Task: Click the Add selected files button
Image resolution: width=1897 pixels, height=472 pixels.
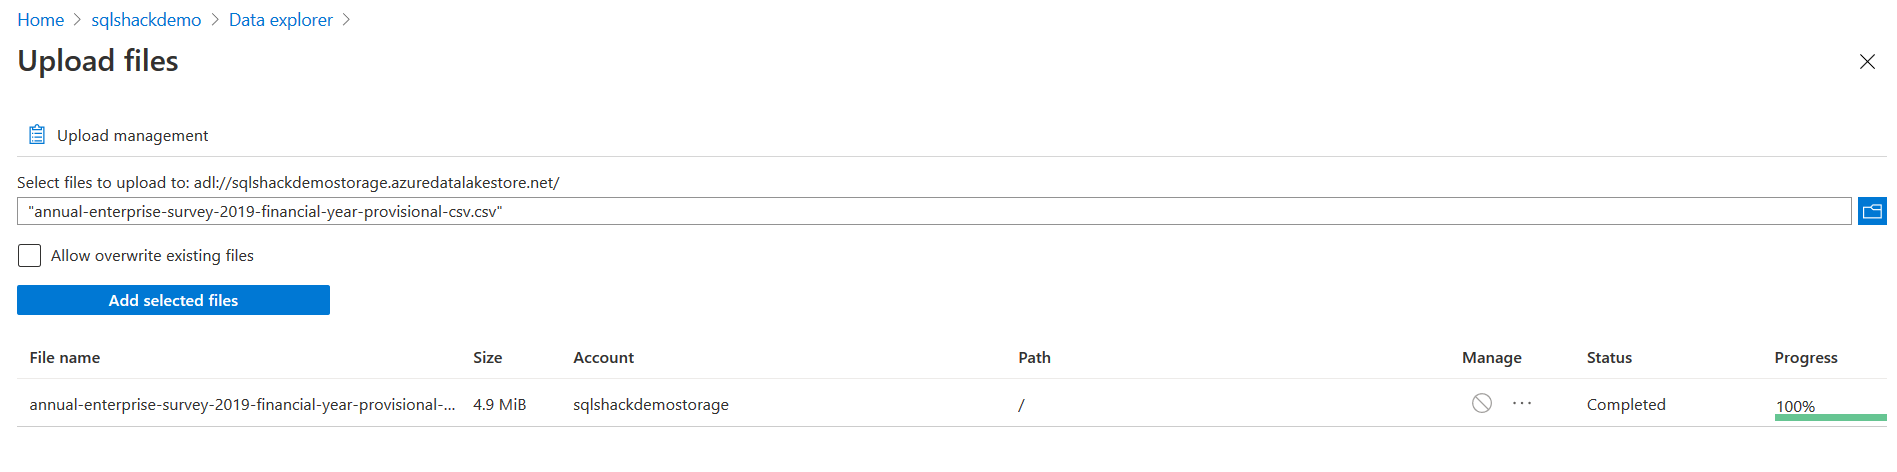Action: (x=173, y=300)
